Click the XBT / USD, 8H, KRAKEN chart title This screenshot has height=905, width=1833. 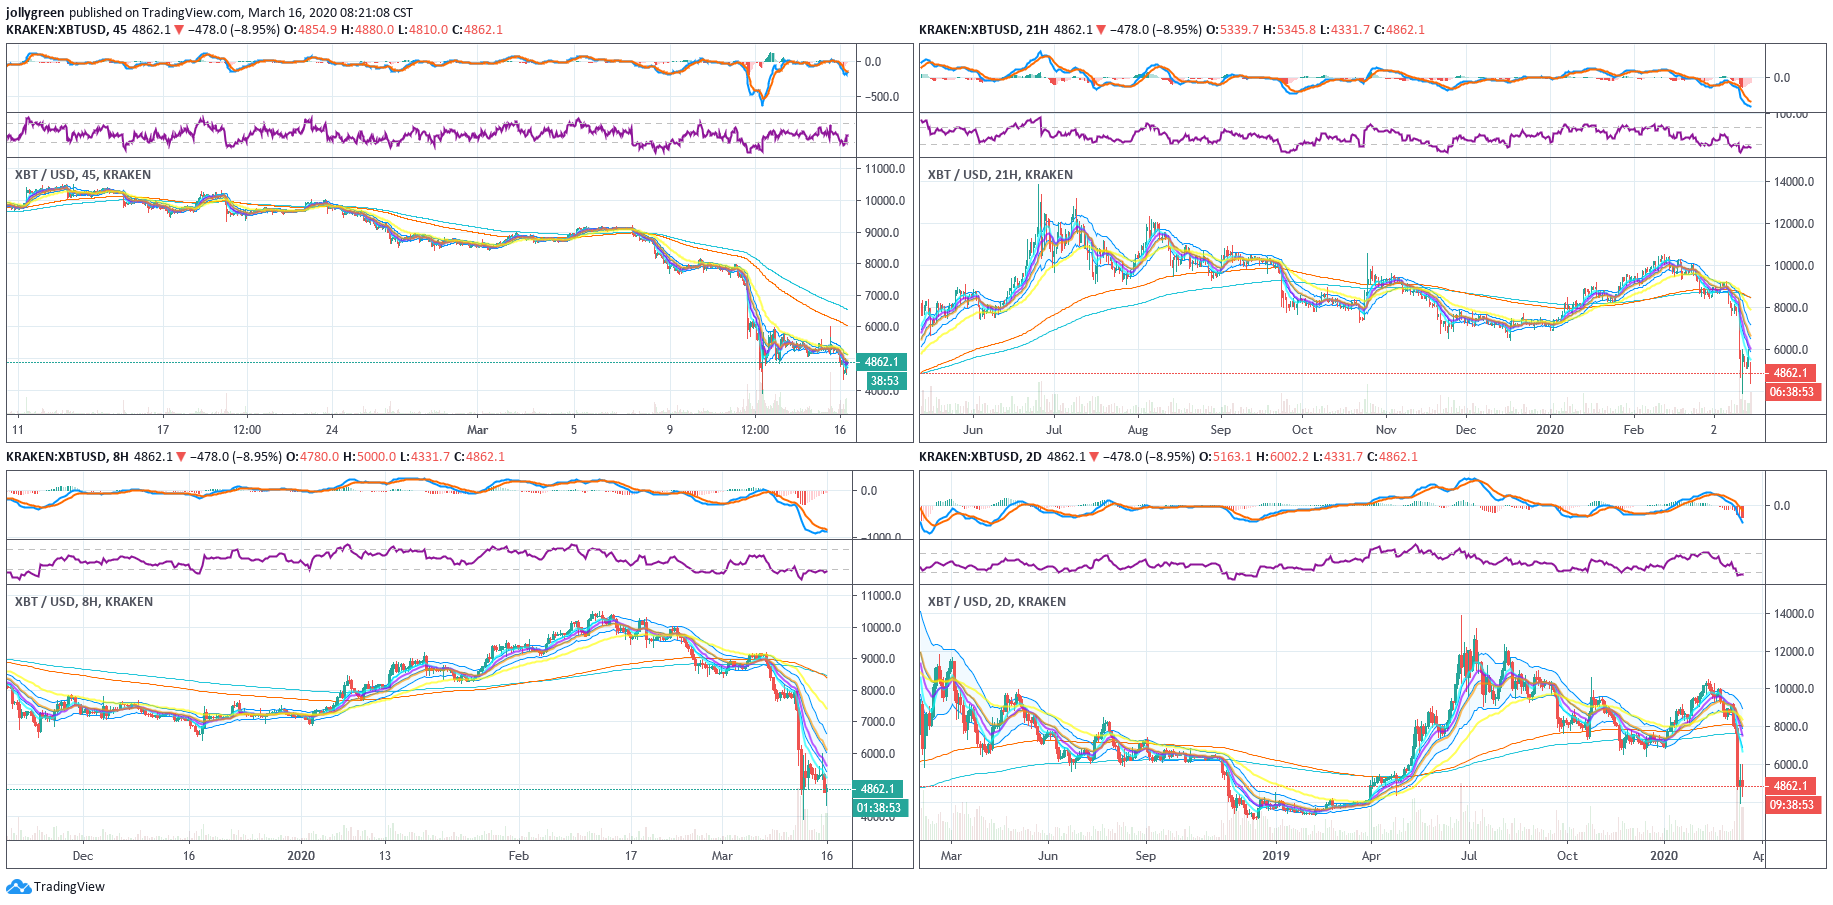84,602
